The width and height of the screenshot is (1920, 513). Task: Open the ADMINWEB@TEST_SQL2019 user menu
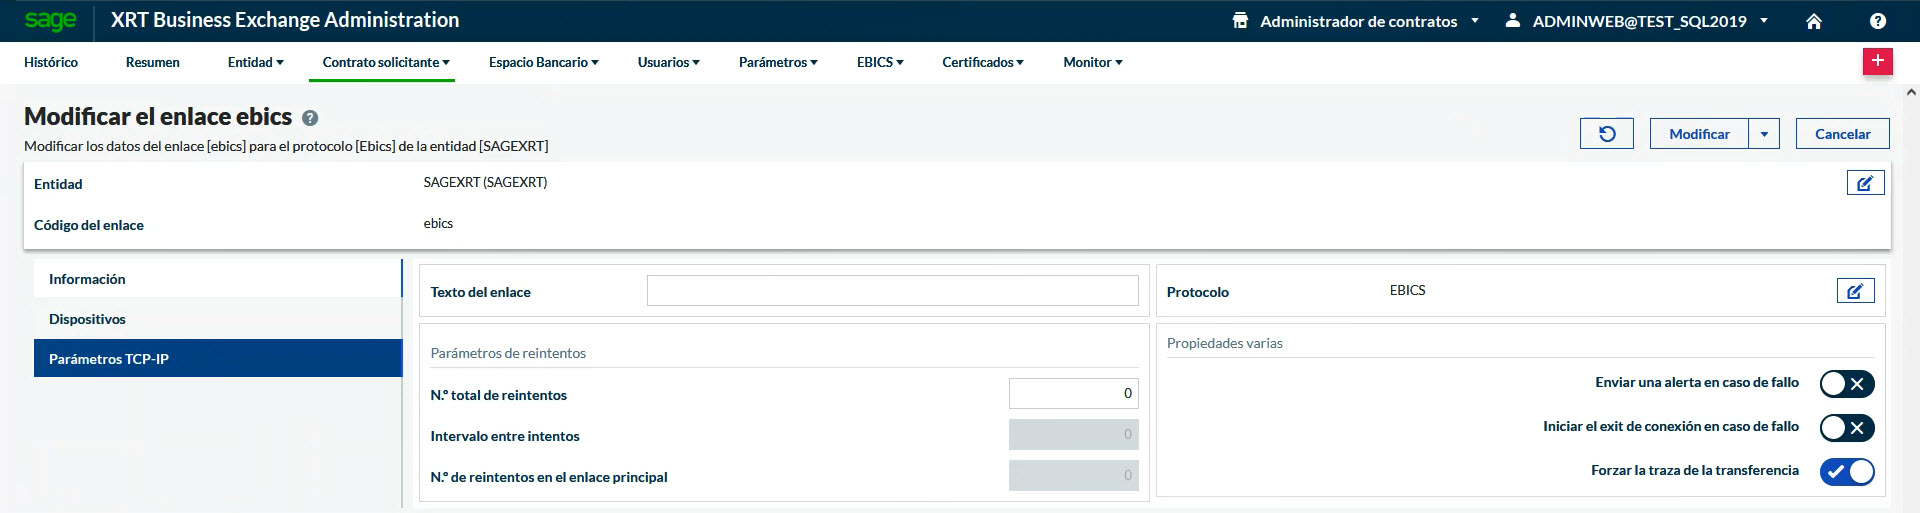1638,21
